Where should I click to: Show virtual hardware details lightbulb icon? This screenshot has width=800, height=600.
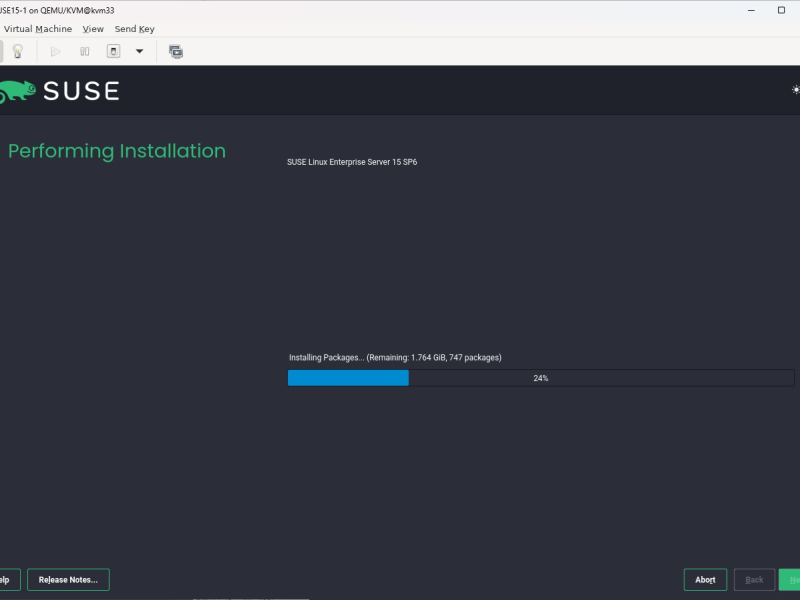[x=17, y=51]
